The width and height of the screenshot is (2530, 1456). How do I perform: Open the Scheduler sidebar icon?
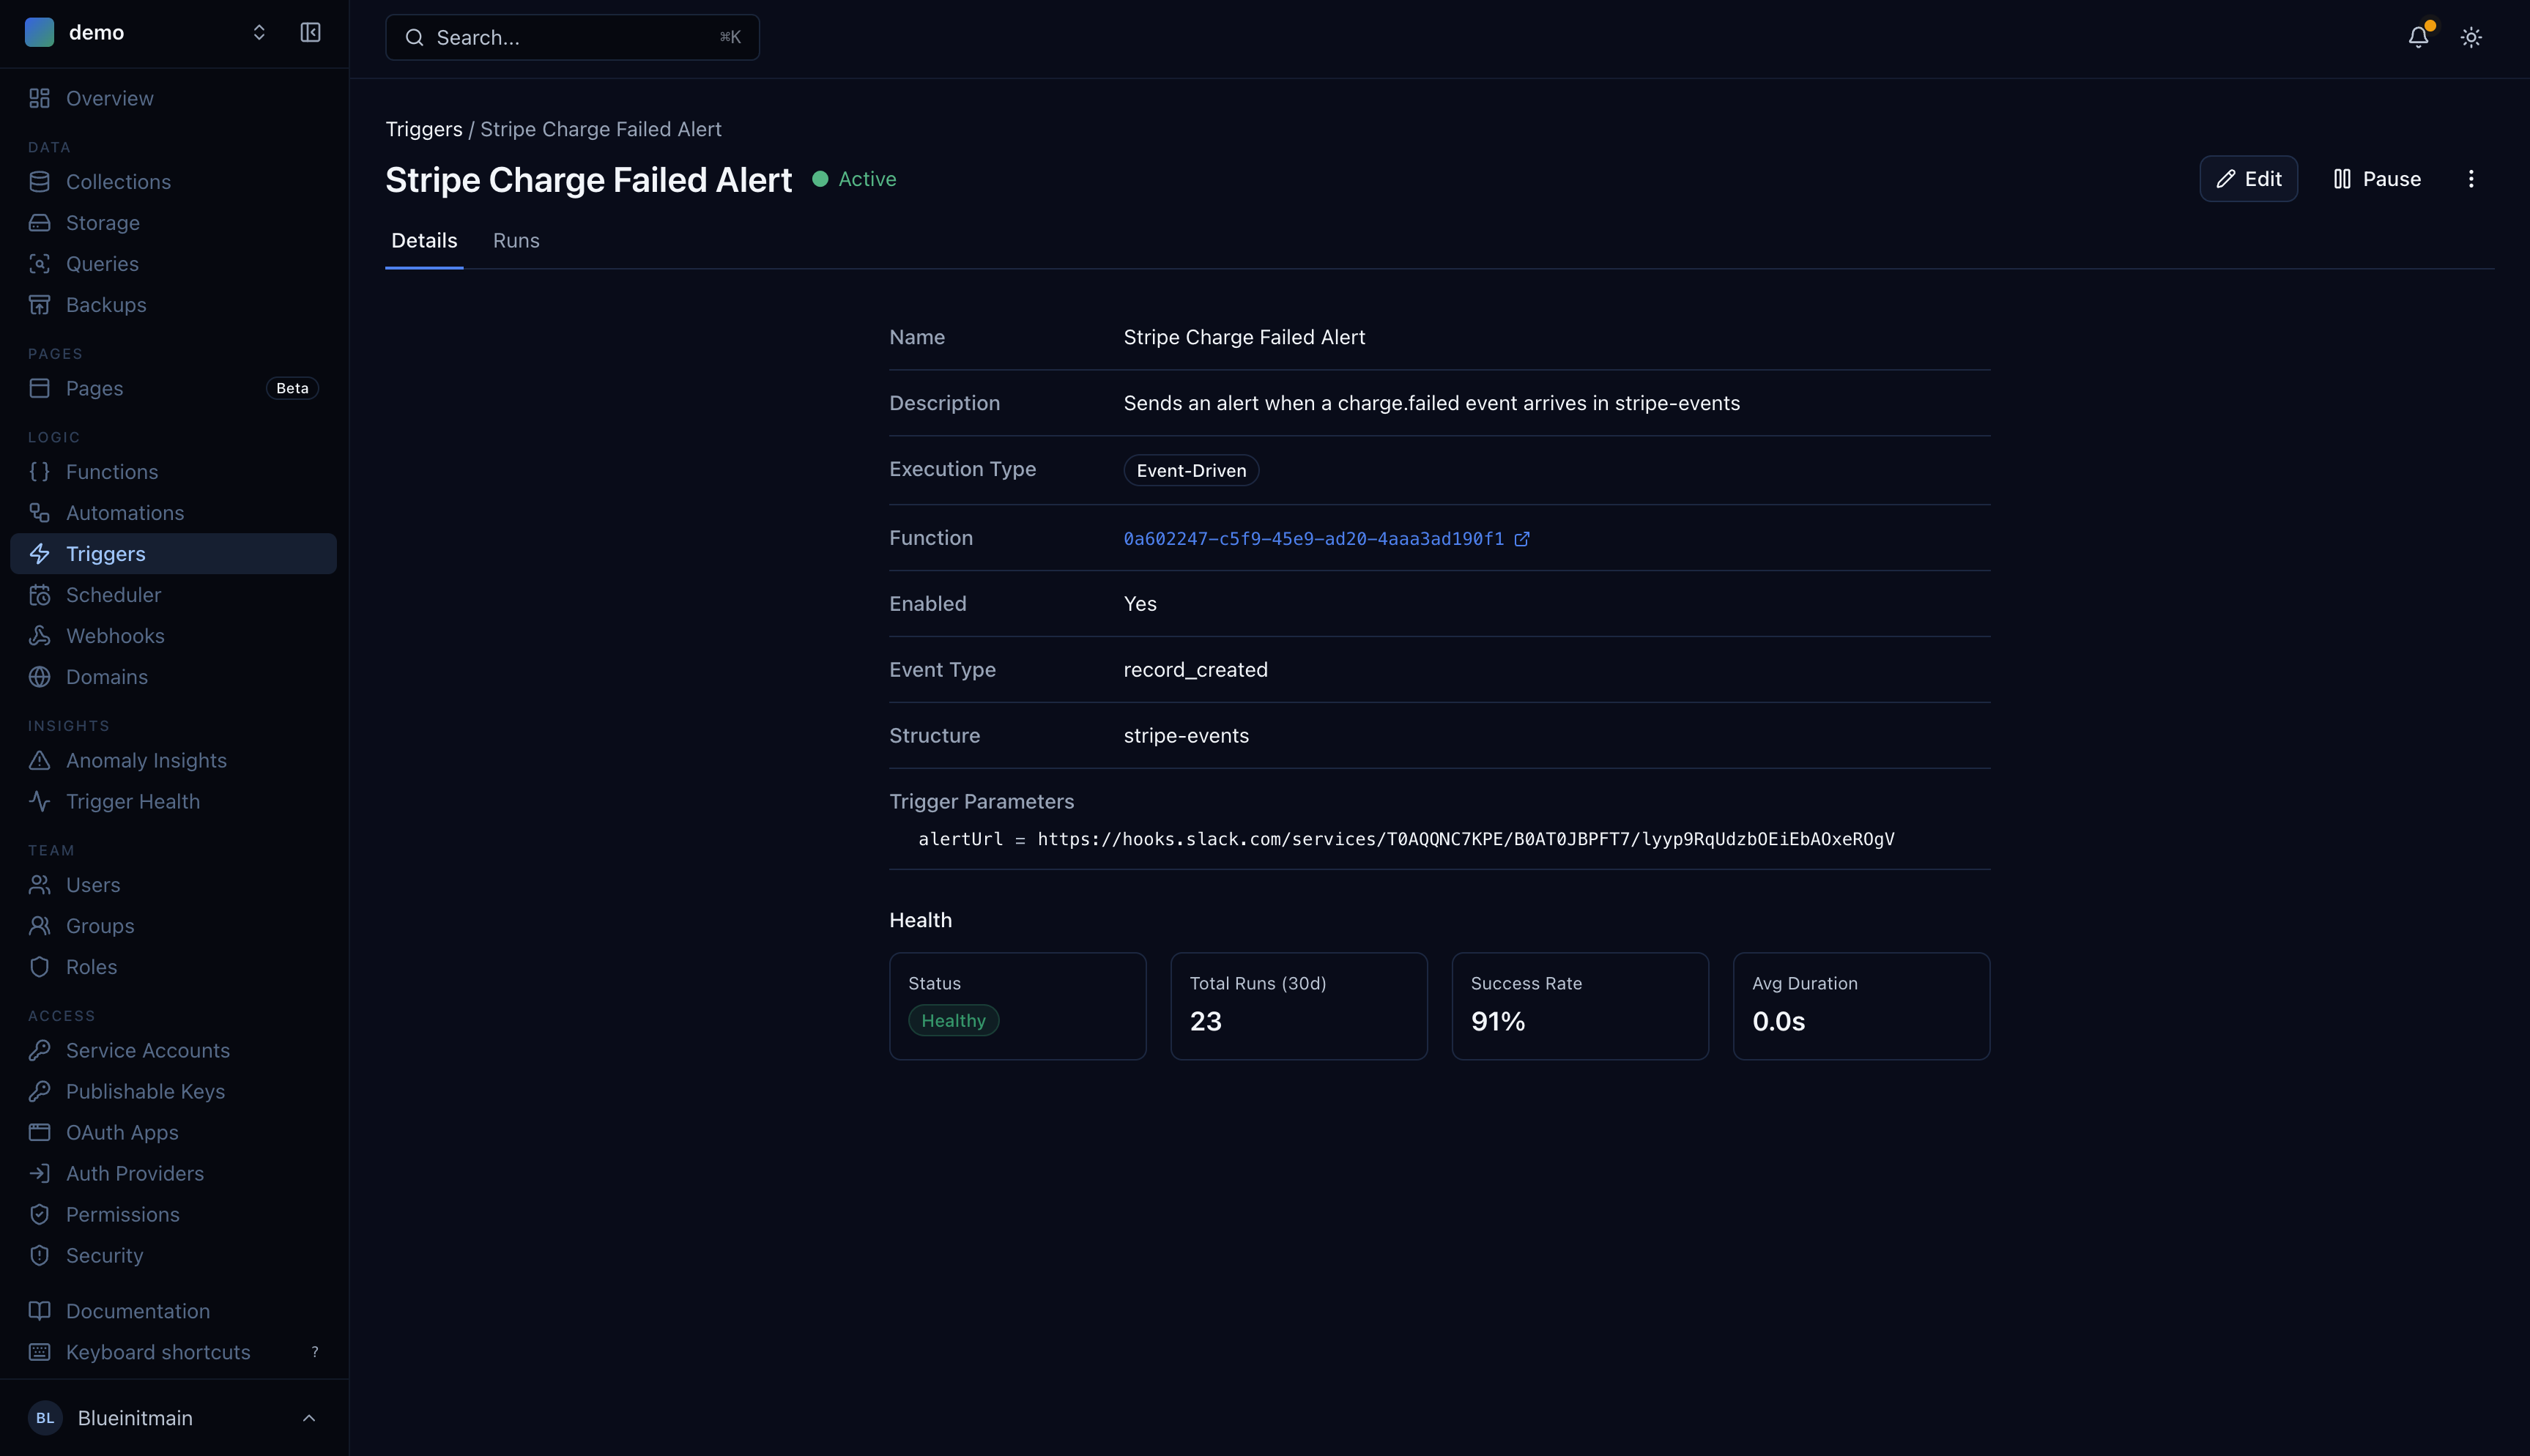40,594
